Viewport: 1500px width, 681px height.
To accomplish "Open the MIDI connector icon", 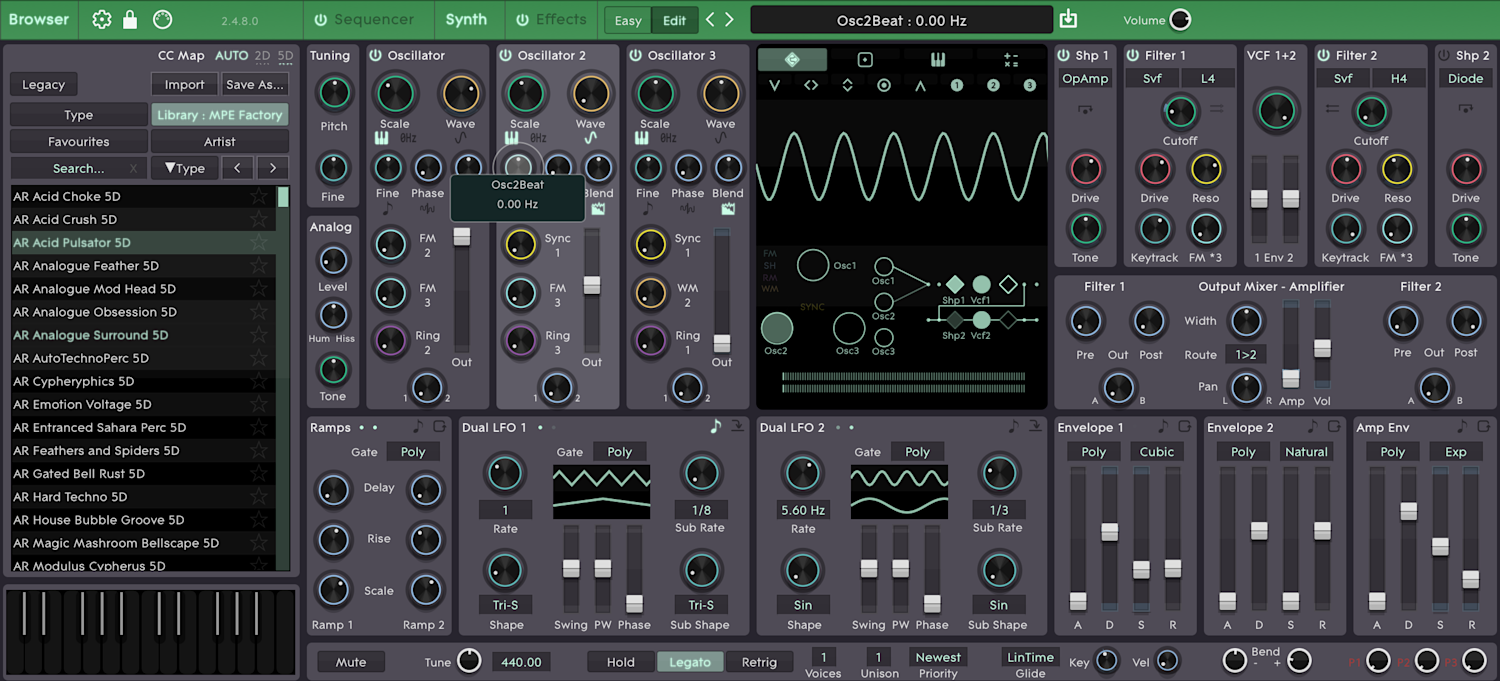I will click(x=161, y=20).
